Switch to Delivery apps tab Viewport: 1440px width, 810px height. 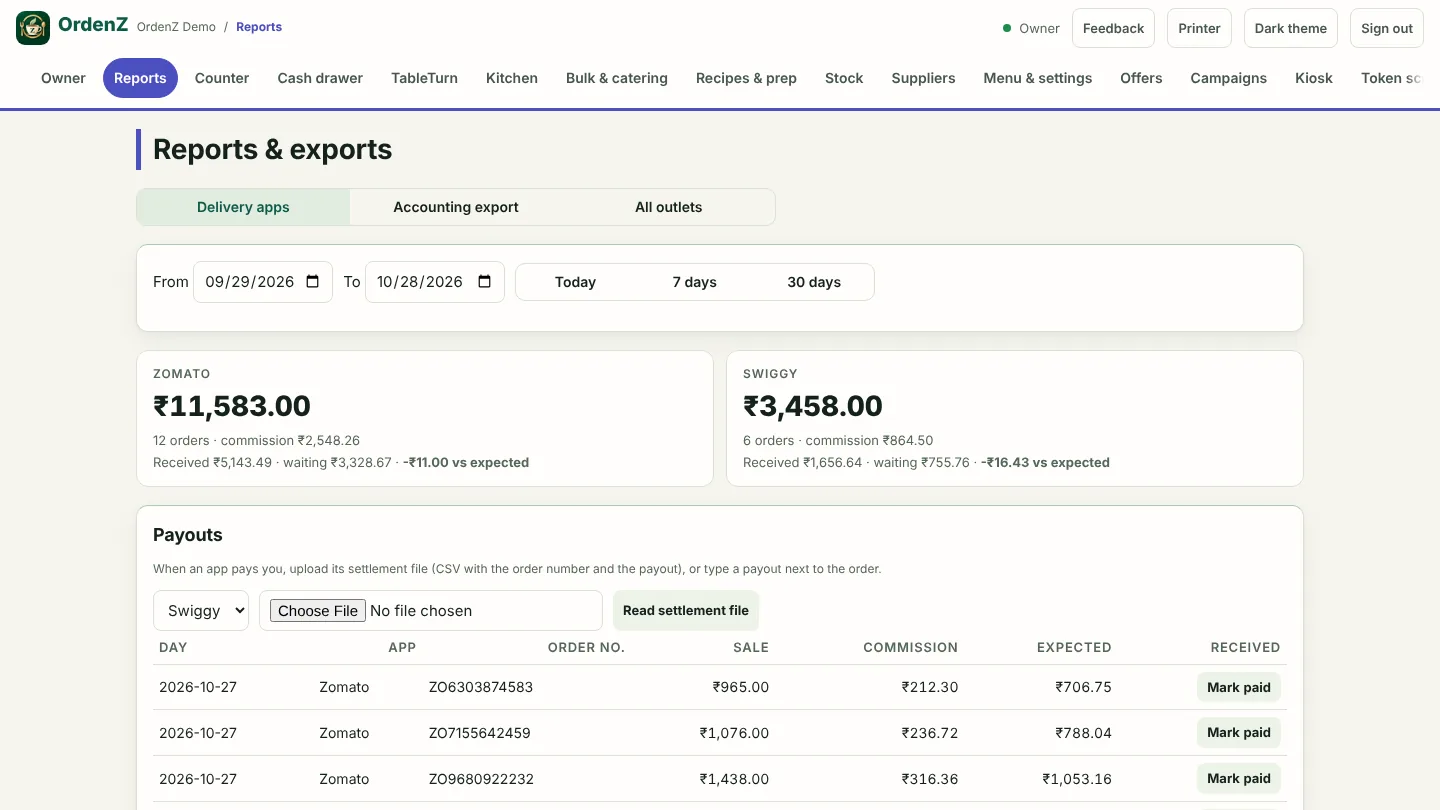coord(243,207)
